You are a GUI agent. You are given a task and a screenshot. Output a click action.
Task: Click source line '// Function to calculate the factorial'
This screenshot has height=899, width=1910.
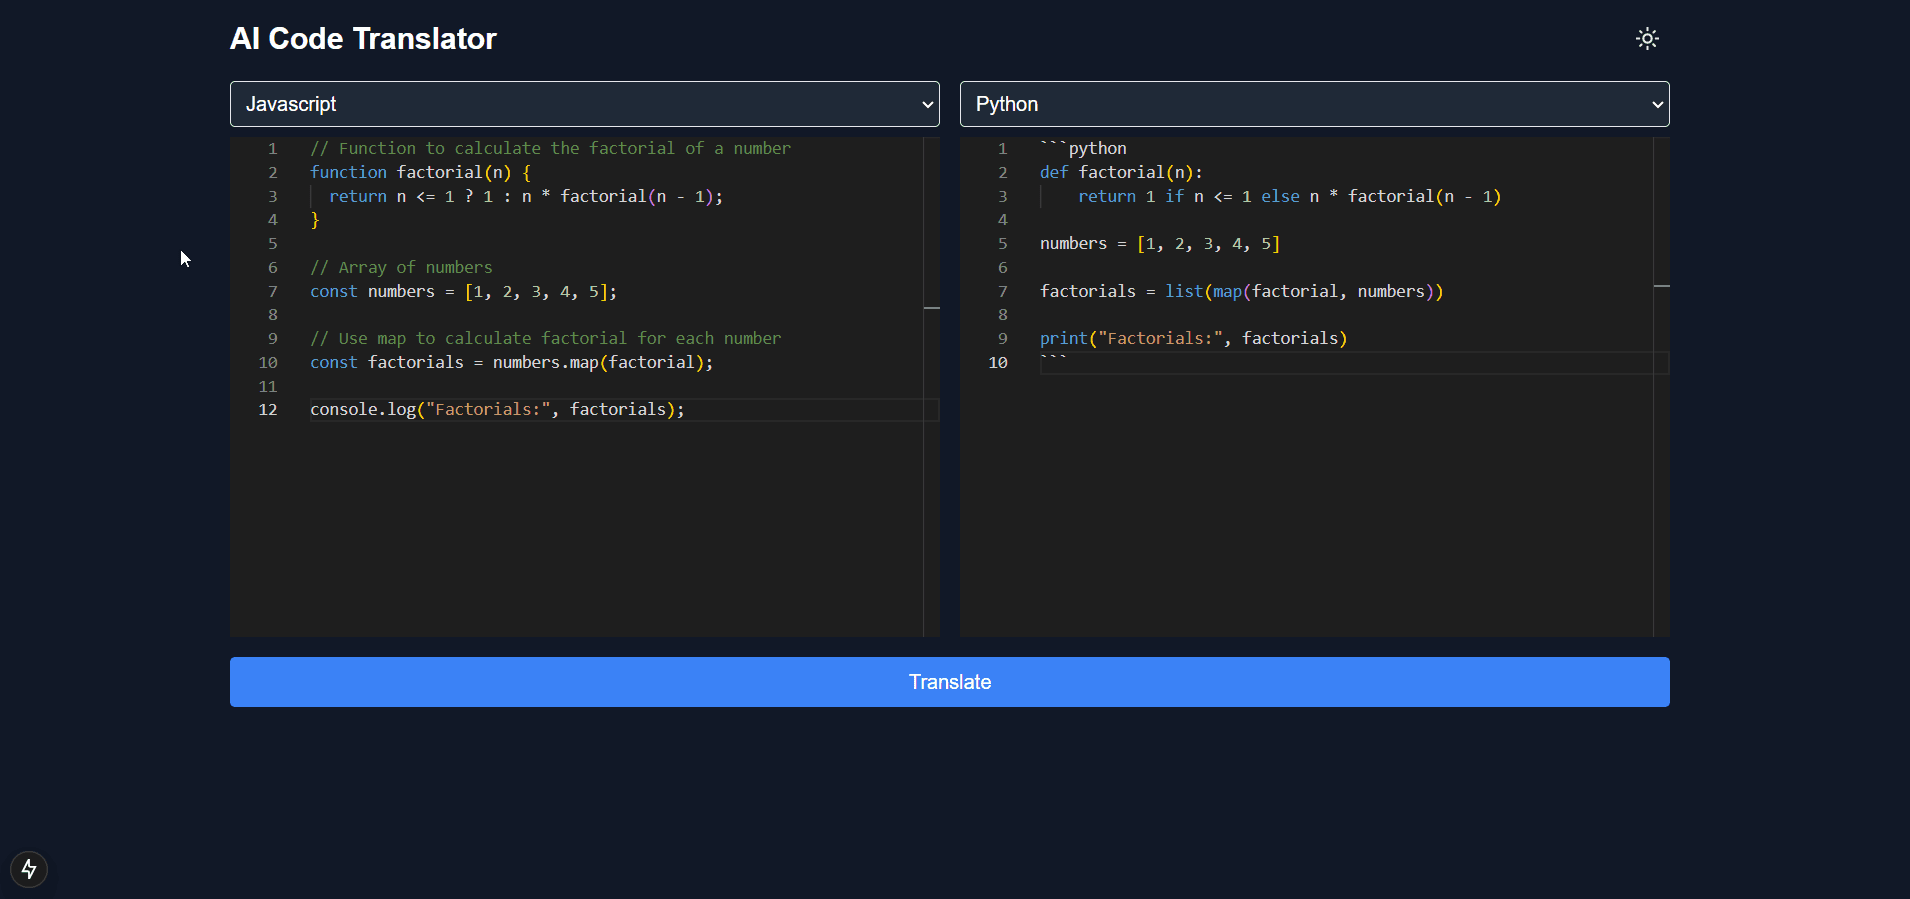(x=550, y=148)
